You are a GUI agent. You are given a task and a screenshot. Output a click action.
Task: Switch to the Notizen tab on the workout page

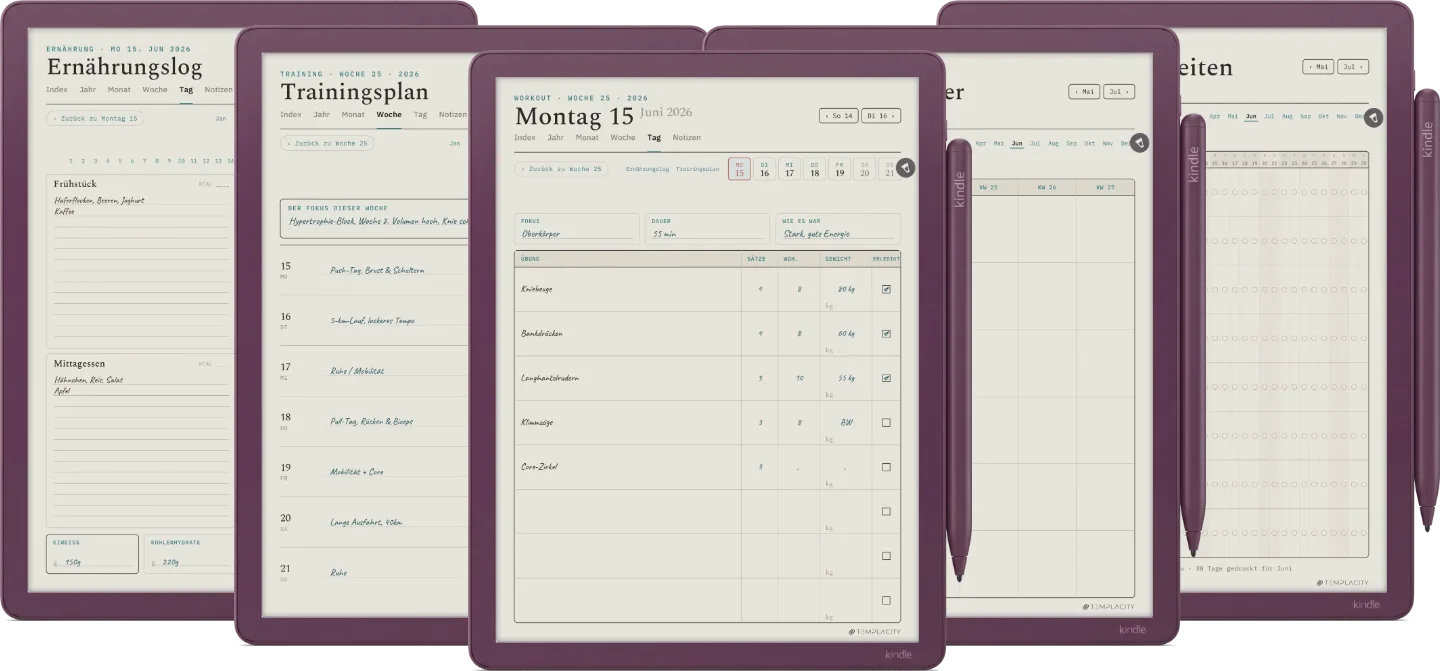pos(686,138)
